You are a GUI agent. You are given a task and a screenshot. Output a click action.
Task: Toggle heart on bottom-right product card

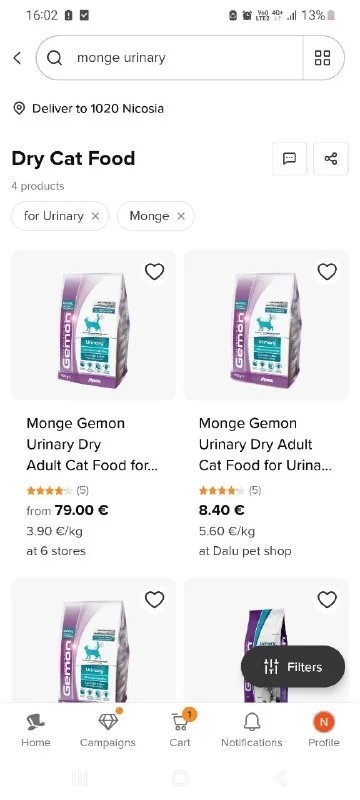327,599
